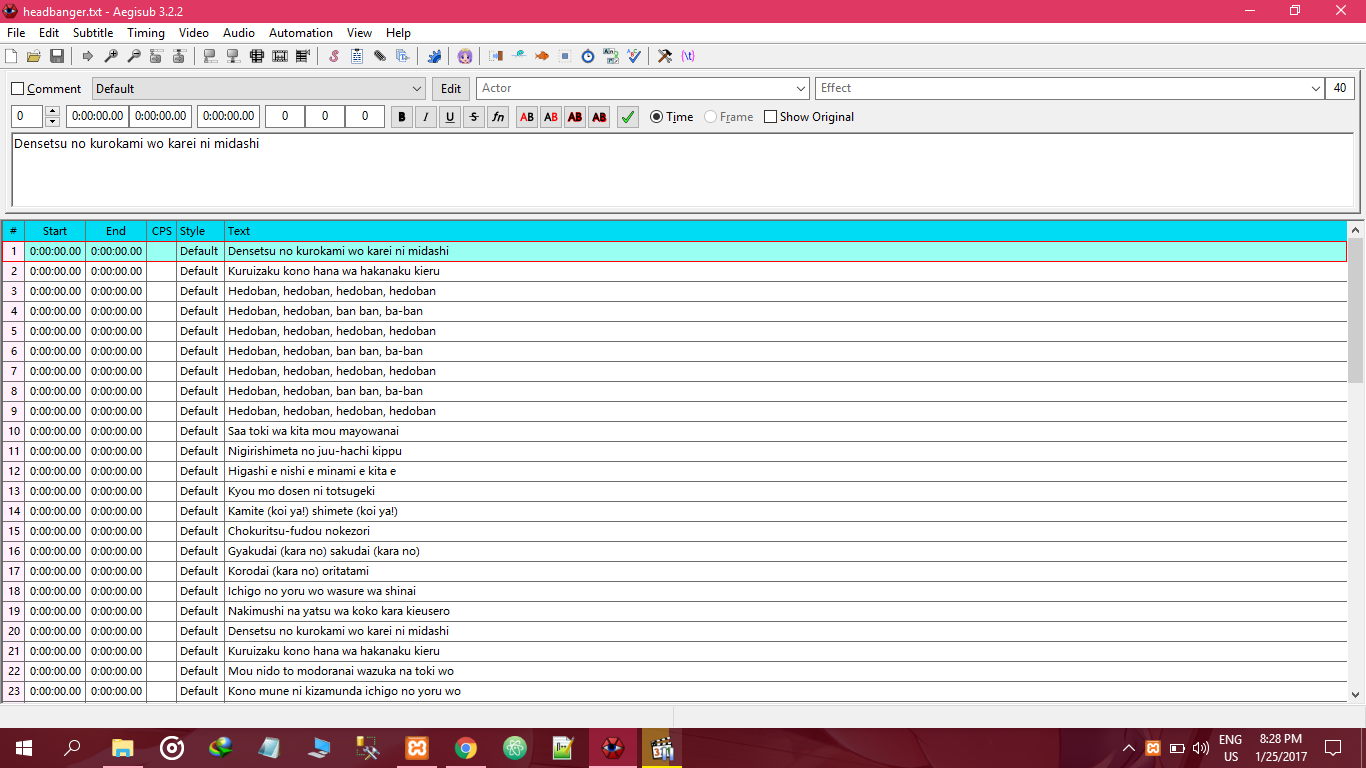Jump video to end of subtitle
Viewport: 1366px width, 768px height.
(180, 56)
